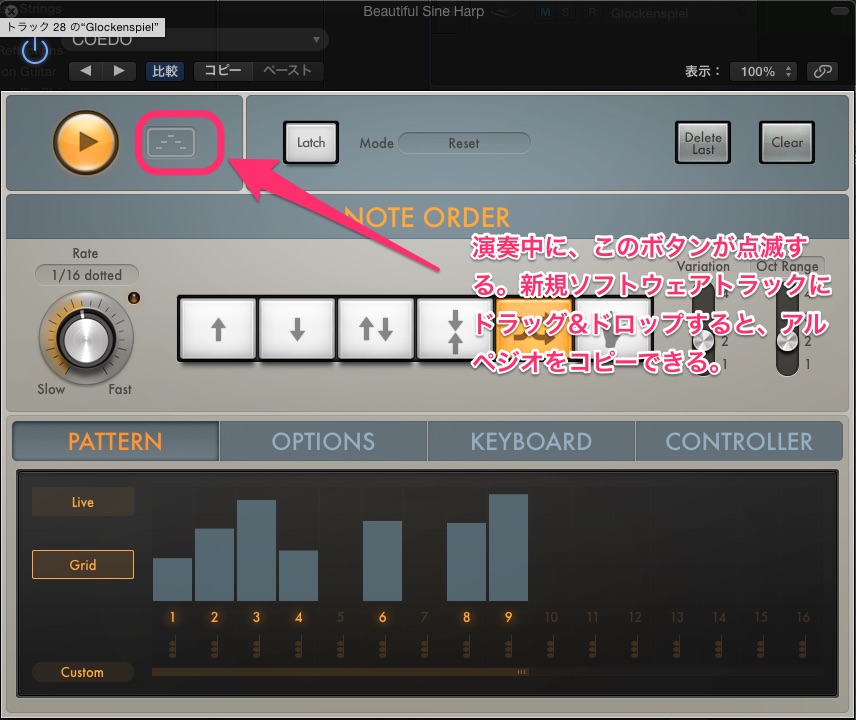856x720 pixels.
Task: Enable grid step 10
Action: pyautogui.click(x=551, y=617)
